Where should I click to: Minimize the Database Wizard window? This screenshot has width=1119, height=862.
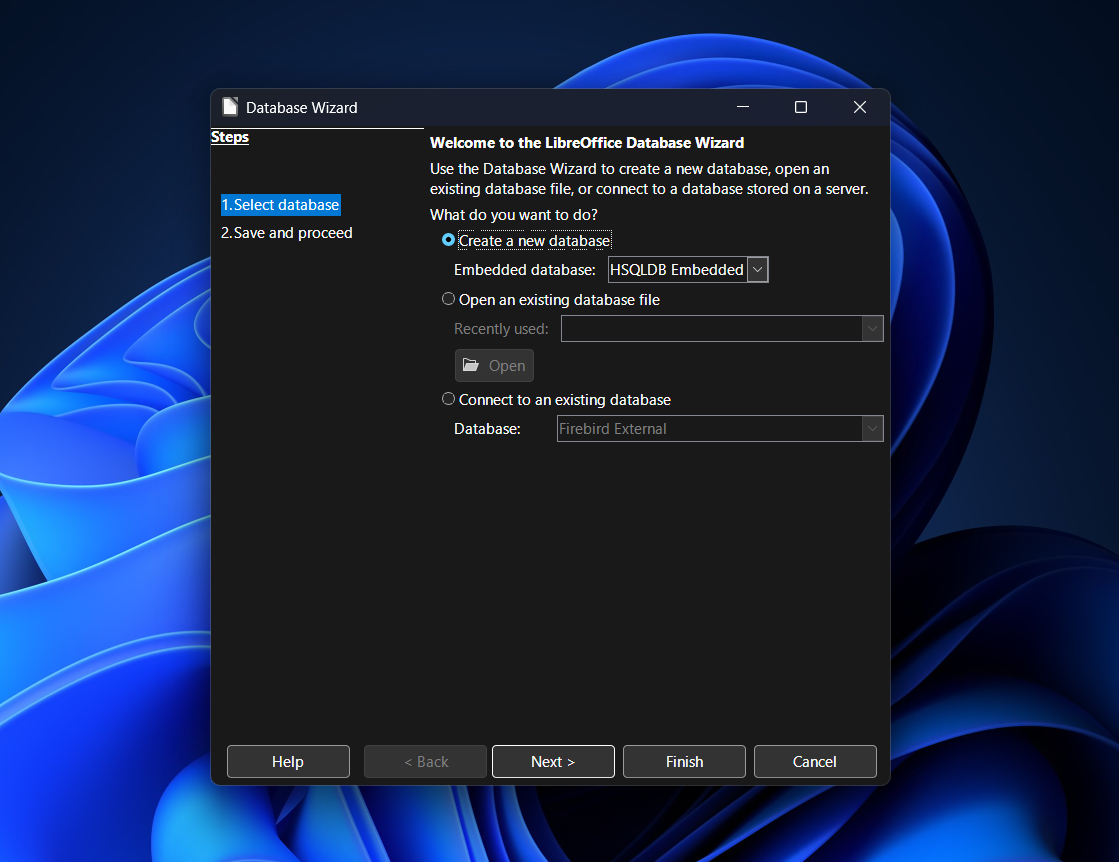tap(743, 107)
